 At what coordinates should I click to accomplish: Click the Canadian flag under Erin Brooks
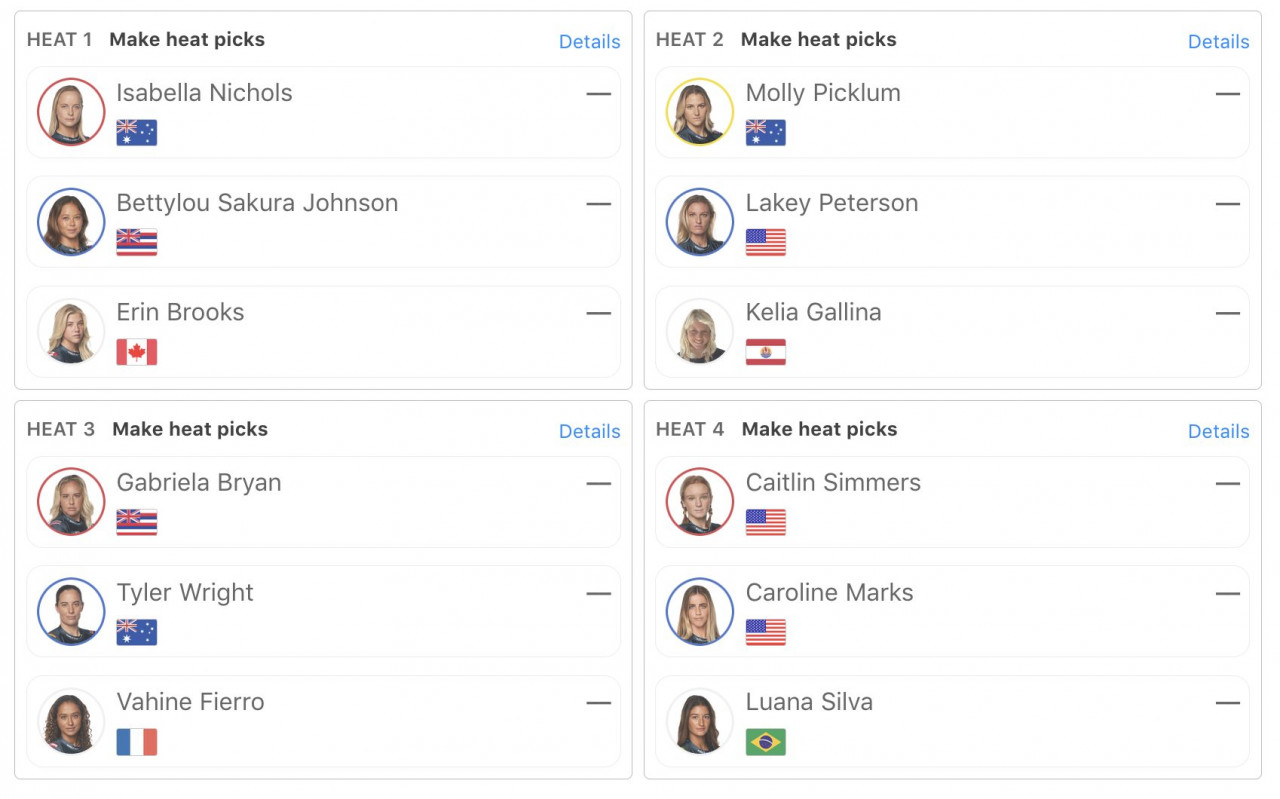point(137,352)
